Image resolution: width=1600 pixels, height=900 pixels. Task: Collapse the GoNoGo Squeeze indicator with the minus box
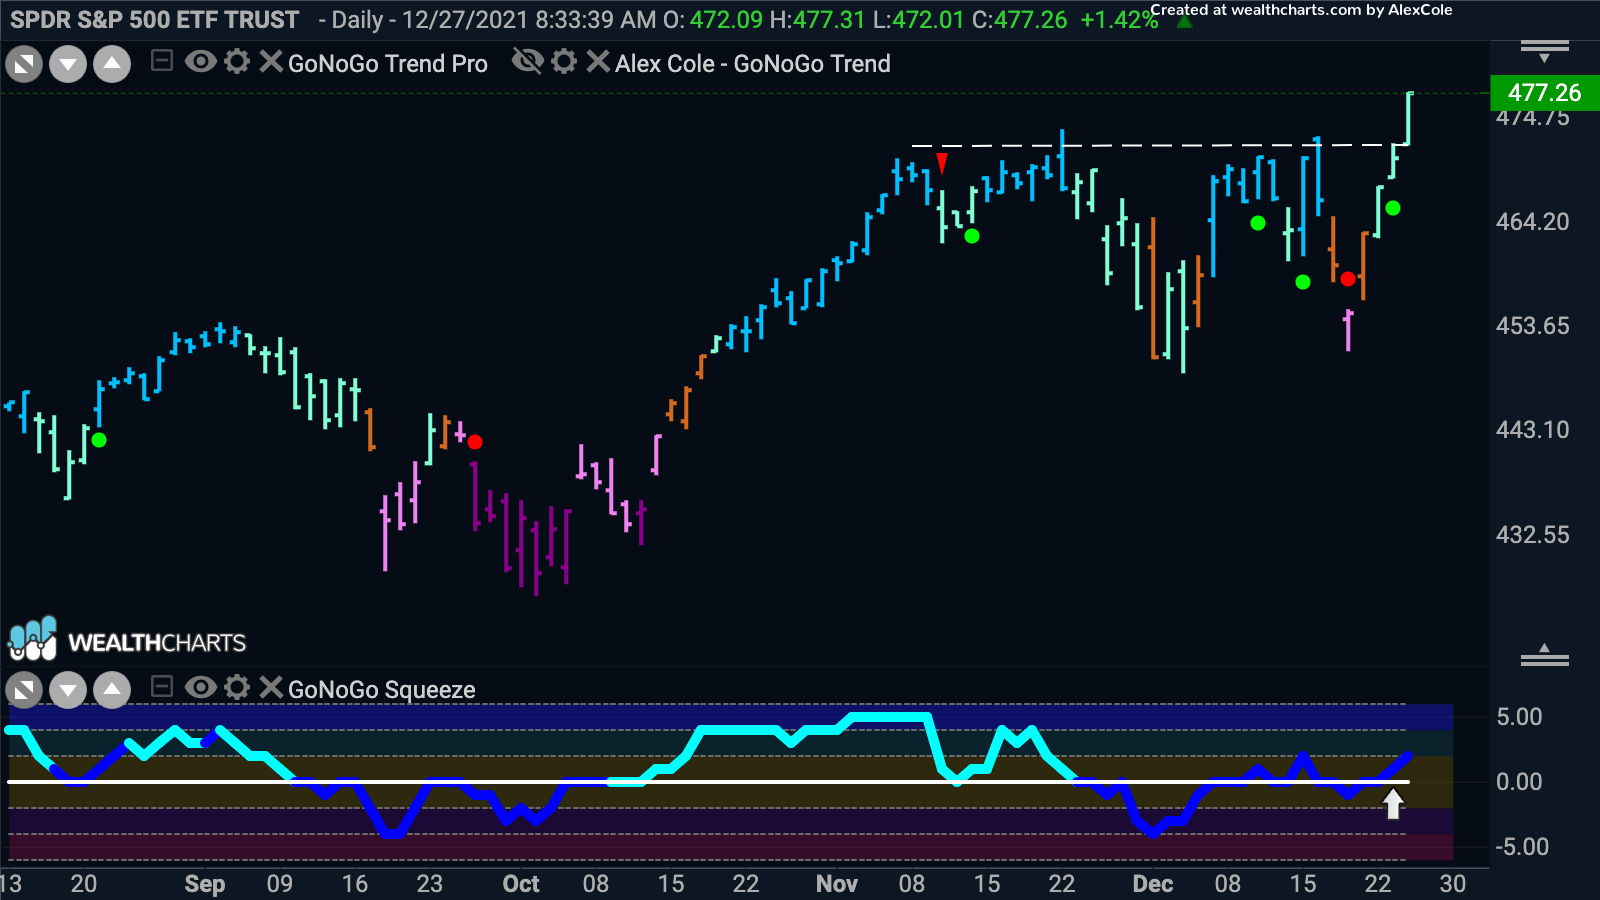pos(162,687)
